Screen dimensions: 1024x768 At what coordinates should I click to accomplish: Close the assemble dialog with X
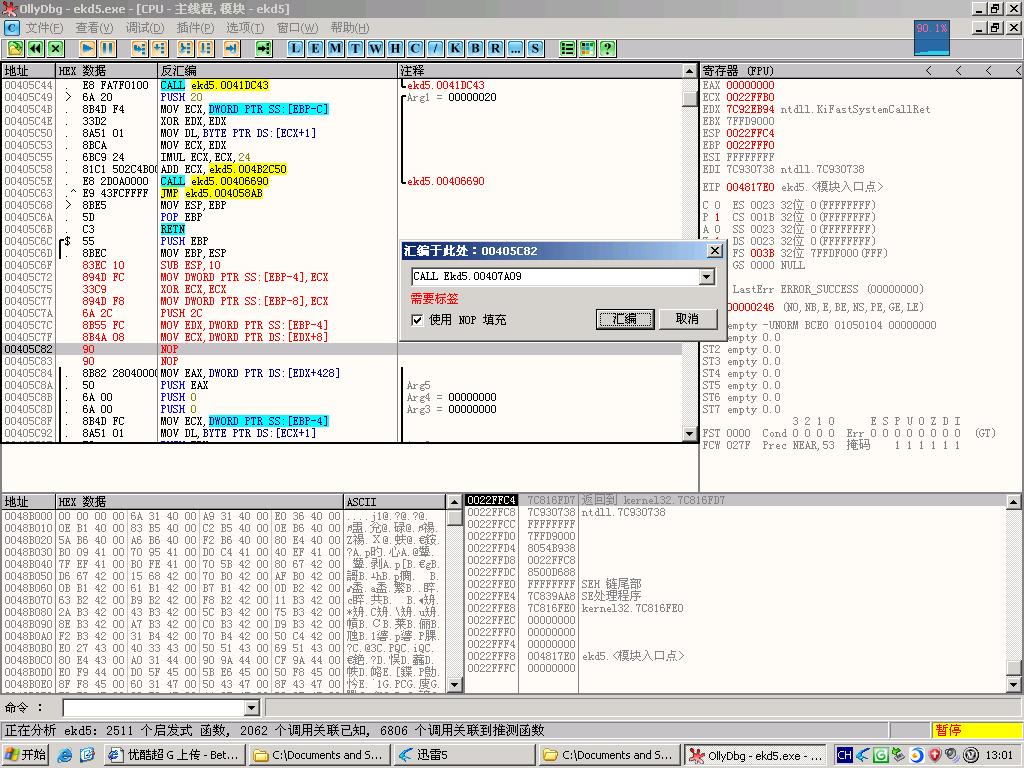point(714,251)
